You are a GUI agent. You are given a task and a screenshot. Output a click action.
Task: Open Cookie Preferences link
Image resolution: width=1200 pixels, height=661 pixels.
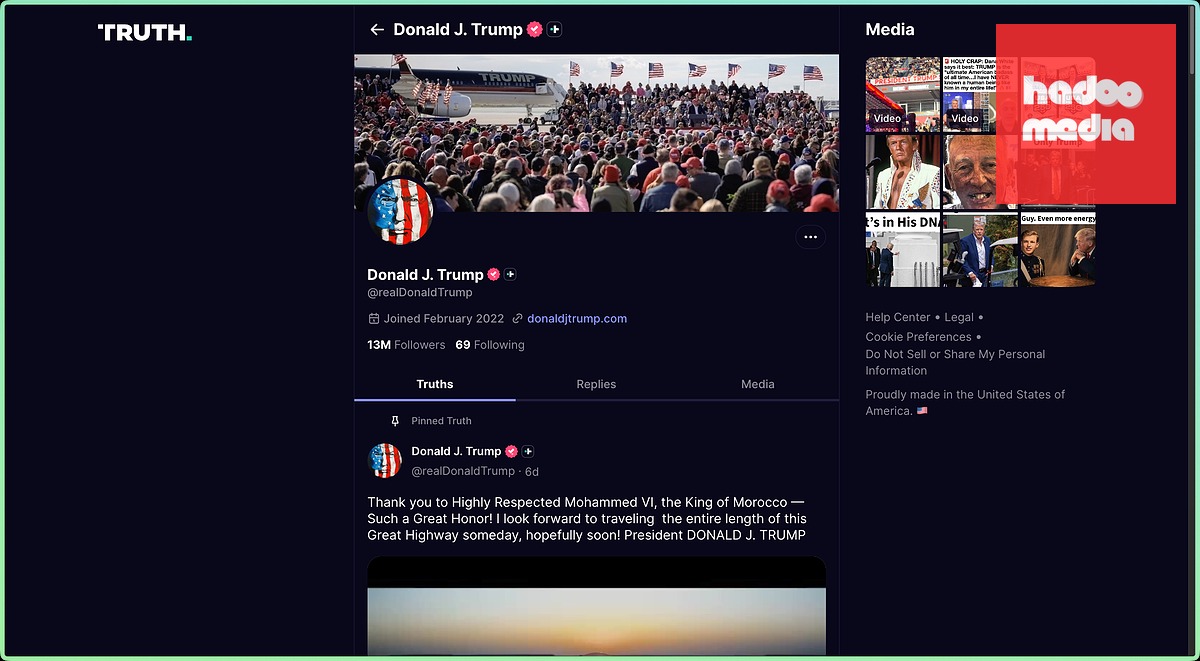click(918, 337)
